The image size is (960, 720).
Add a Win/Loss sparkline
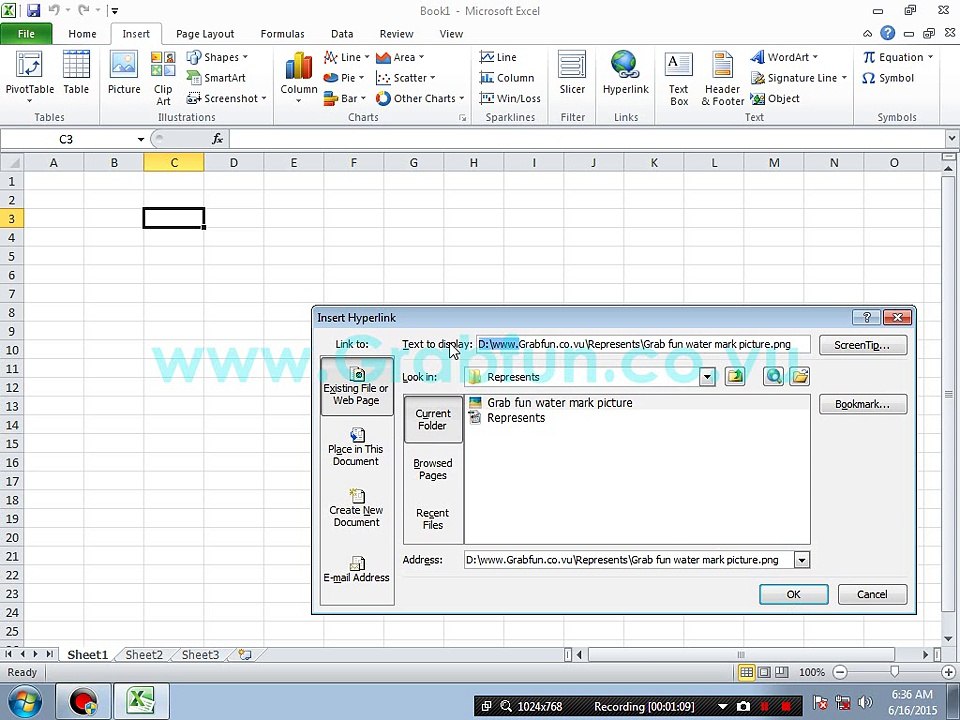click(x=510, y=98)
